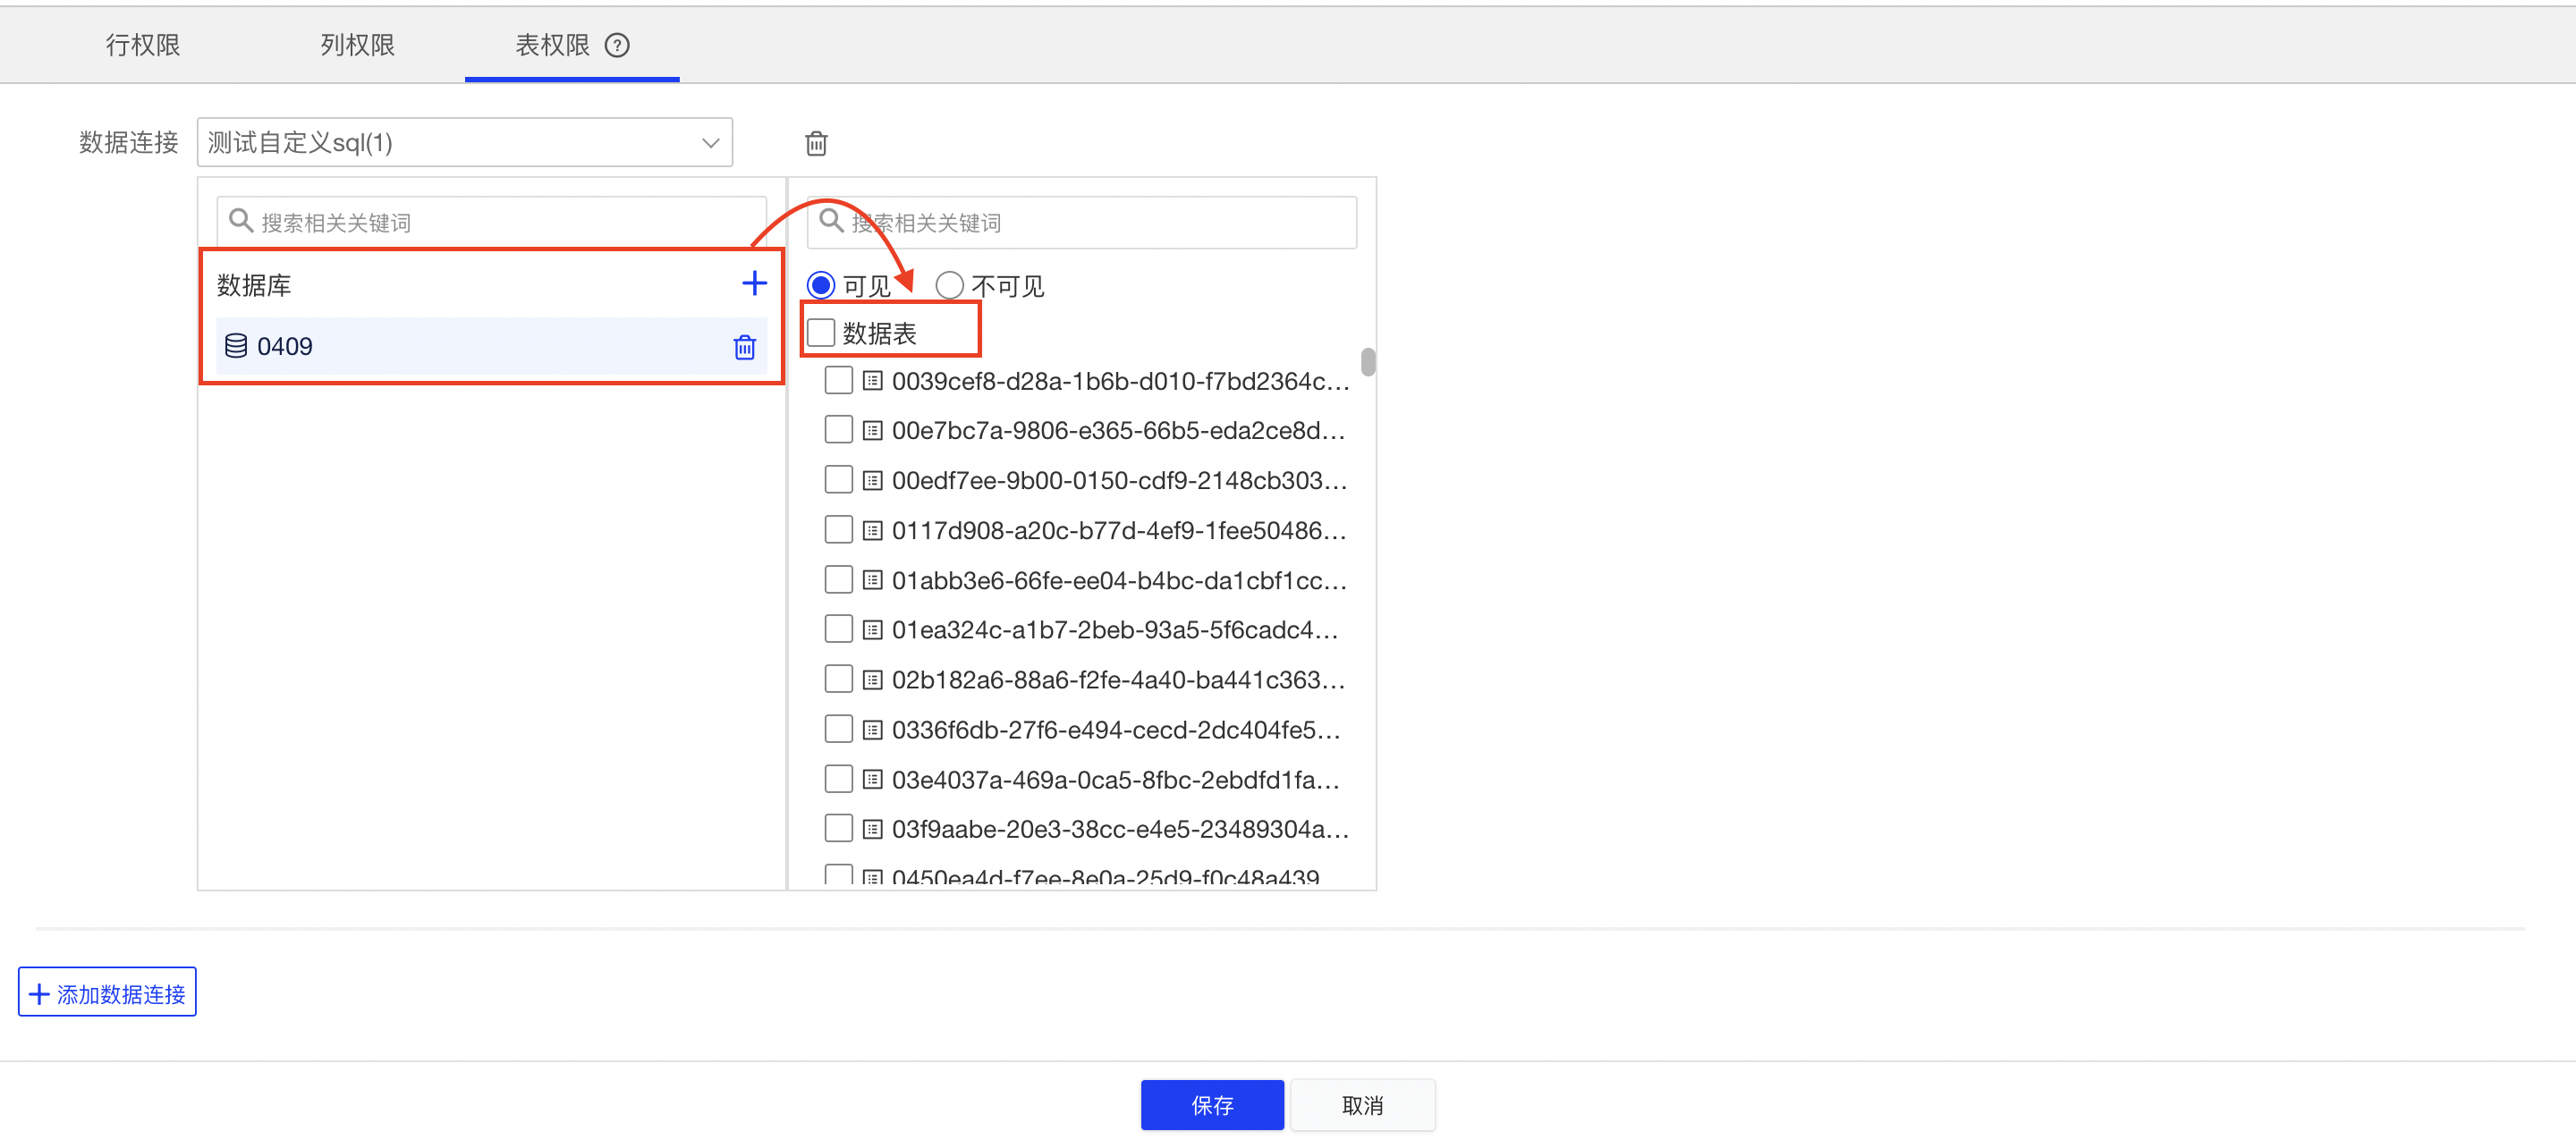The height and width of the screenshot is (1148, 2576).
Task: Click the database icon next to 0409
Action: point(236,346)
